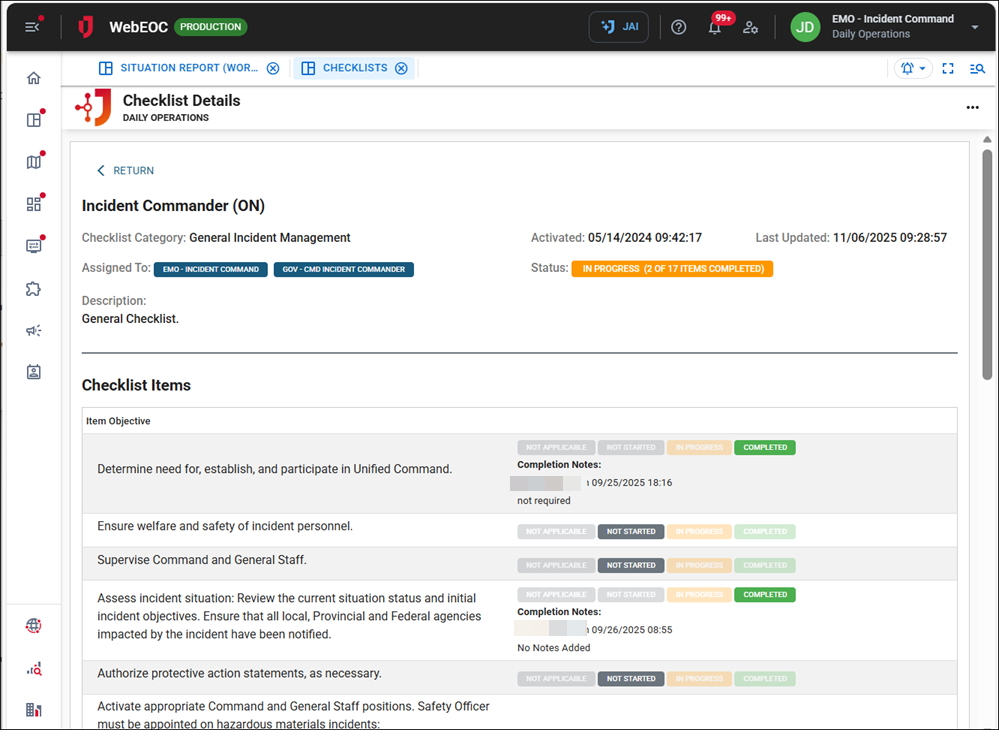This screenshot has height=730, width=1000.
Task: Open the alert bell dropdown in tab bar
Action: tap(912, 69)
